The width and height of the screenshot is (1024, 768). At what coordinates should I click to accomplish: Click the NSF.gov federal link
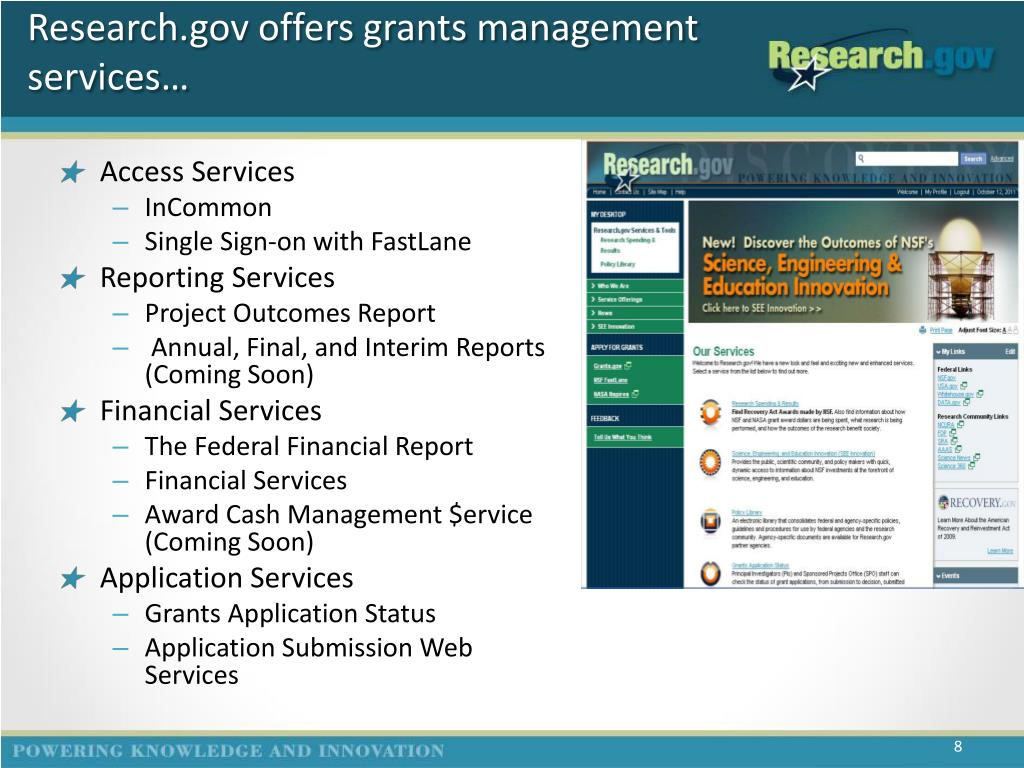tap(946, 377)
